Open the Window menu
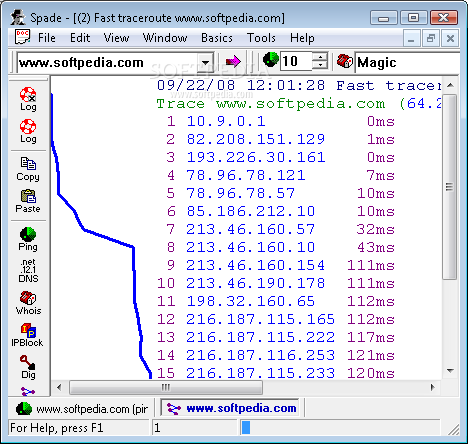Image resolution: width=468 pixels, height=444 pixels. 165,38
